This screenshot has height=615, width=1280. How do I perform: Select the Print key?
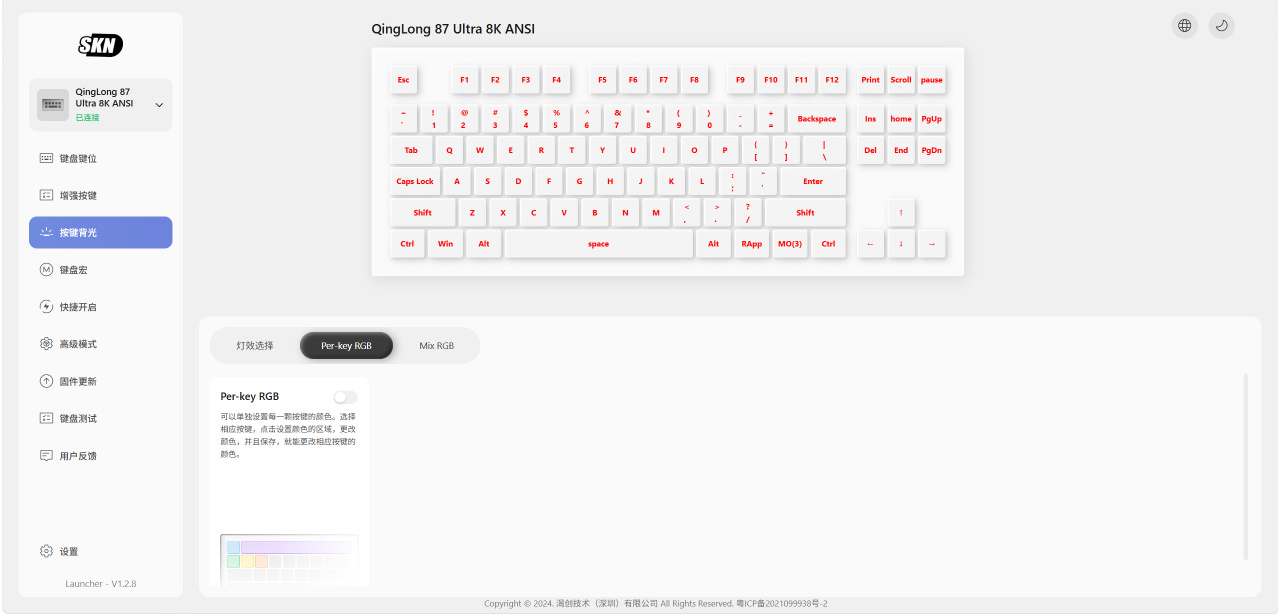pyautogui.click(x=871, y=80)
